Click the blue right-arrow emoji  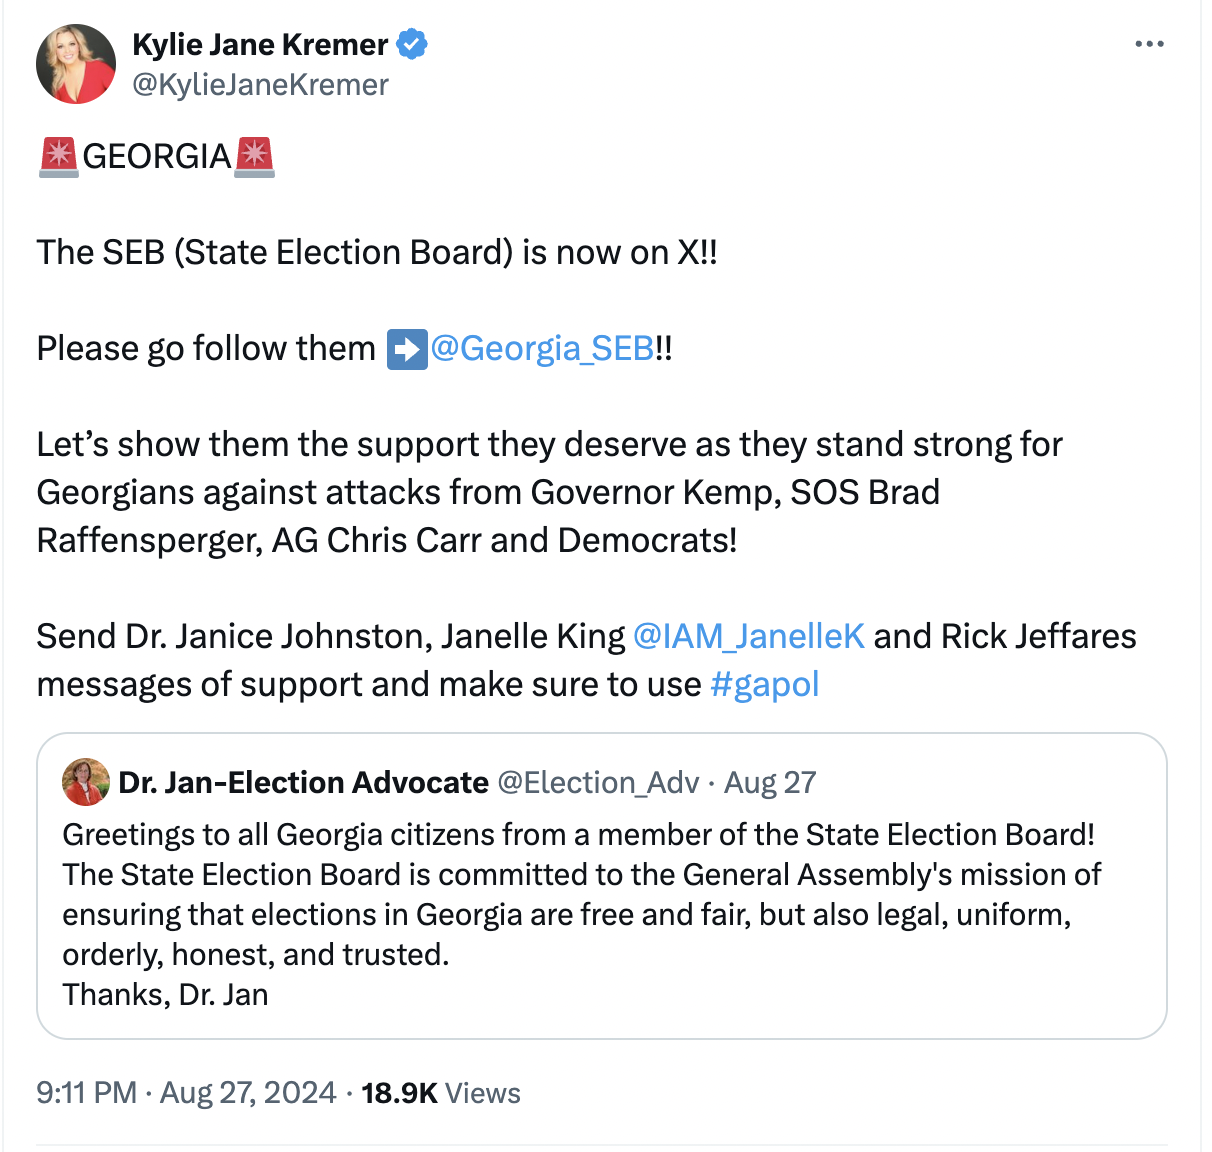pyautogui.click(x=407, y=349)
